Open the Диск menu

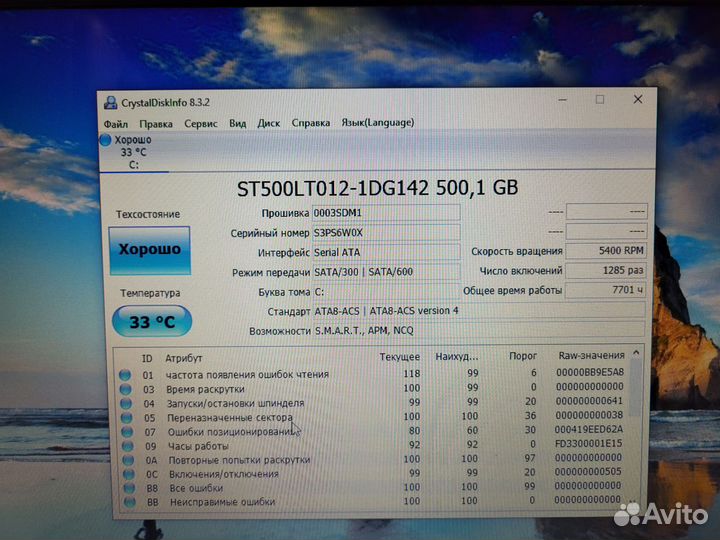269,123
